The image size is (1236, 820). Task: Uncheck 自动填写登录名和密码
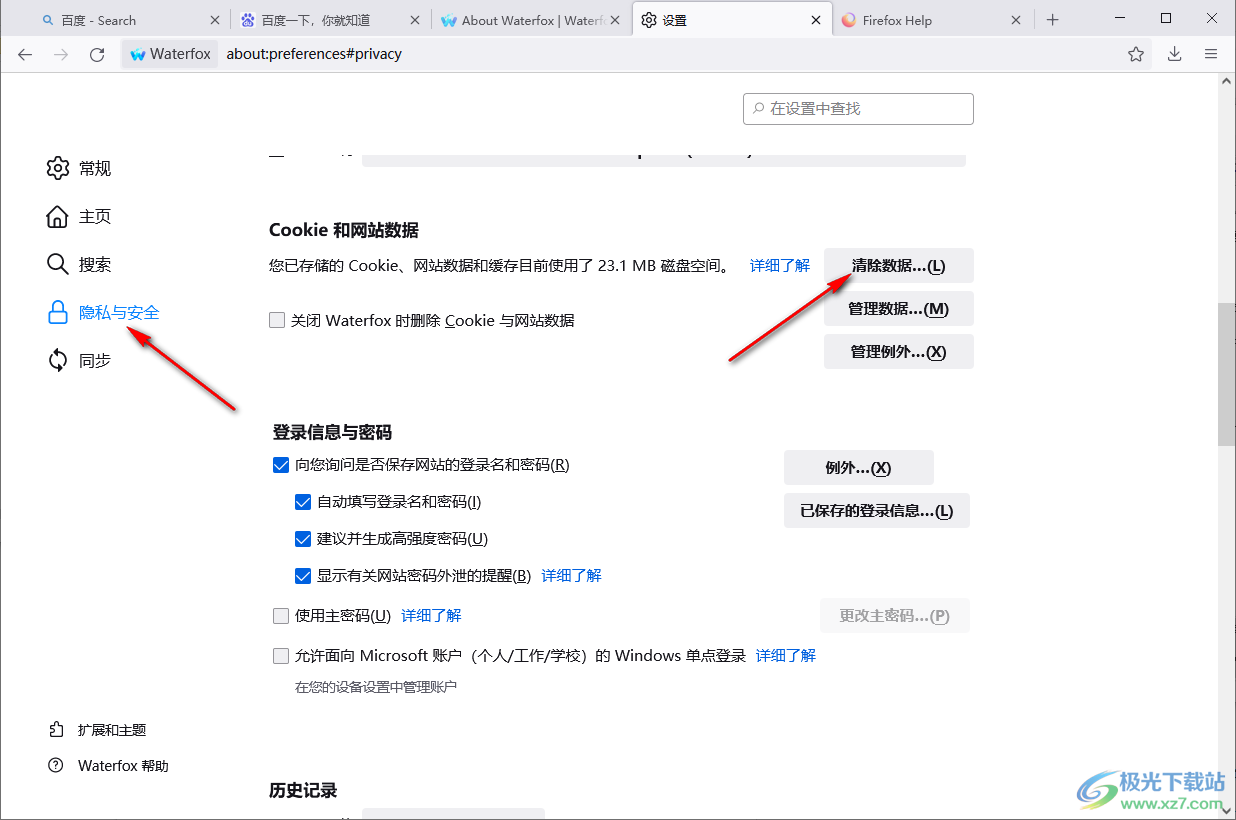pyautogui.click(x=303, y=502)
